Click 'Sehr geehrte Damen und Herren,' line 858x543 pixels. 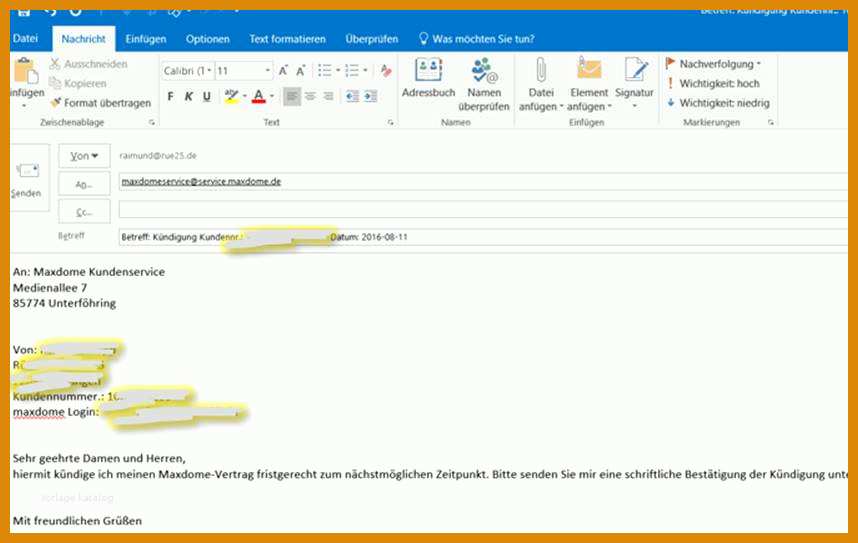[x=99, y=458]
